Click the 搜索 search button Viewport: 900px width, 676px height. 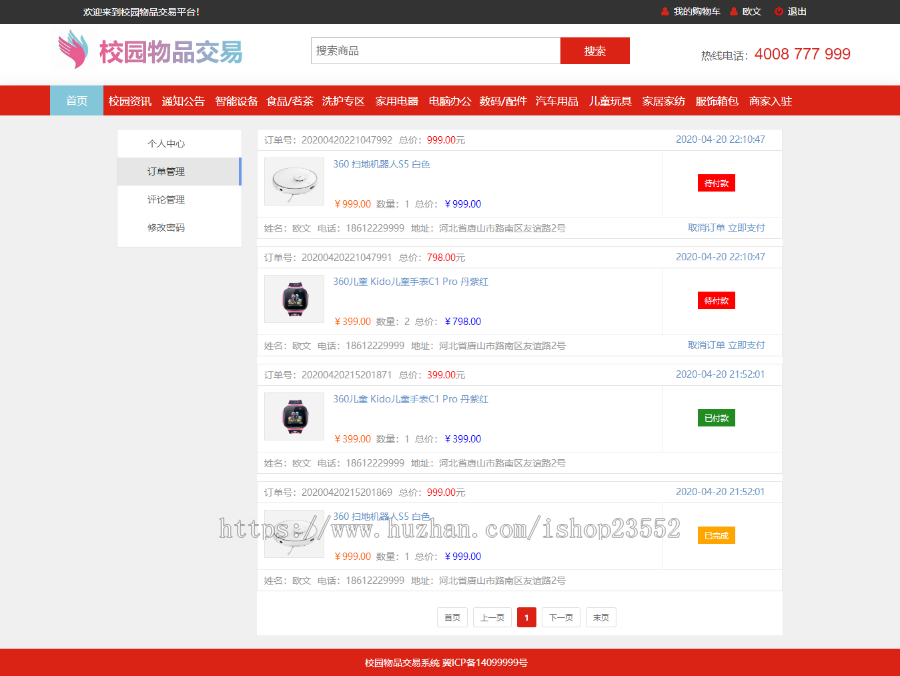pyautogui.click(x=595, y=50)
